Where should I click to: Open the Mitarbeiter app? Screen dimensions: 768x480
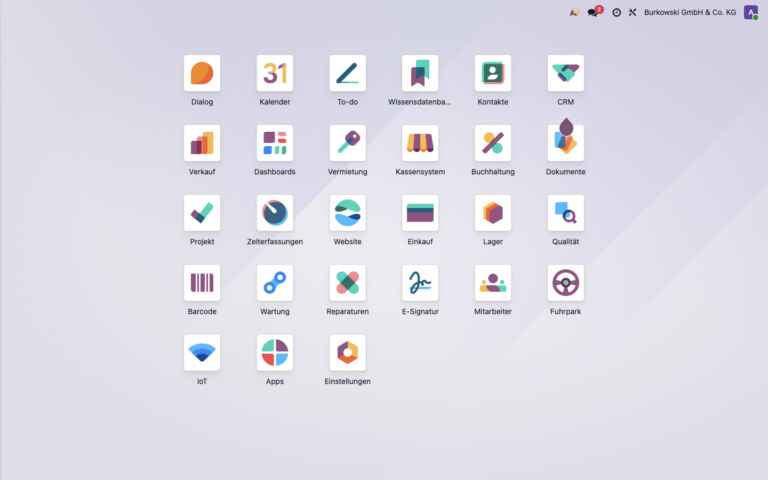[493, 283]
